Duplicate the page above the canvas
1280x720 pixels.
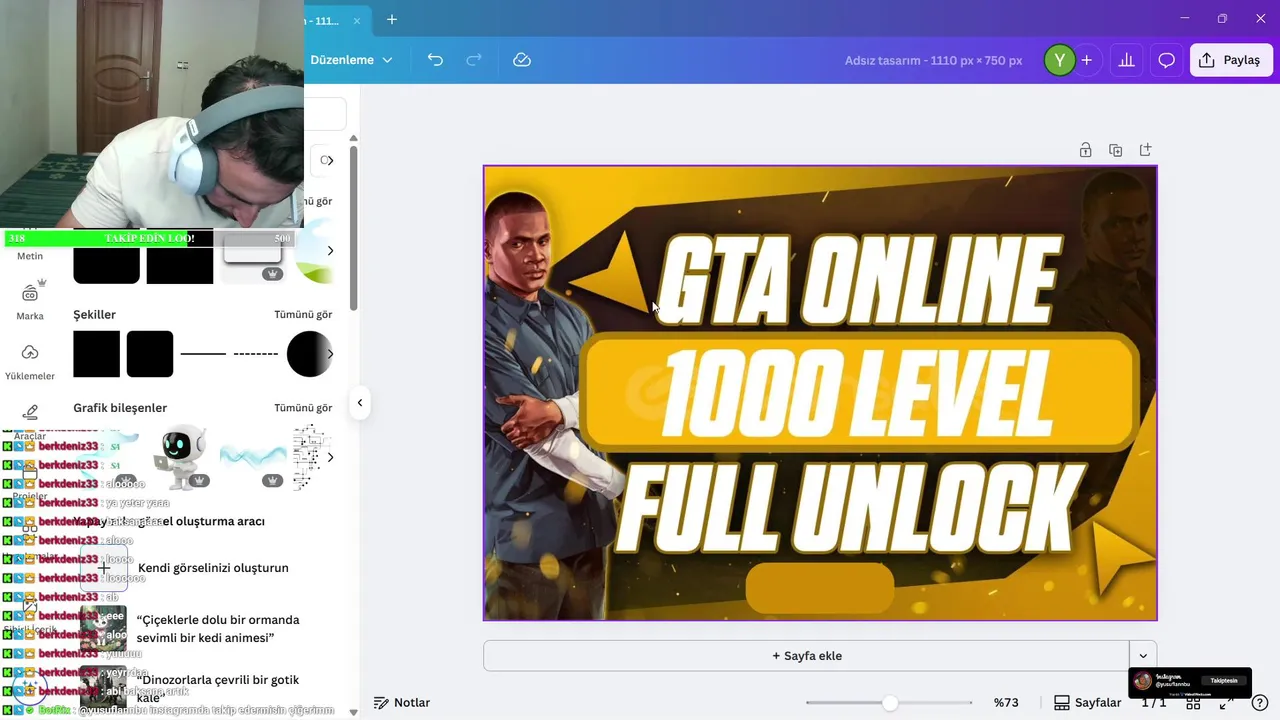(1115, 150)
